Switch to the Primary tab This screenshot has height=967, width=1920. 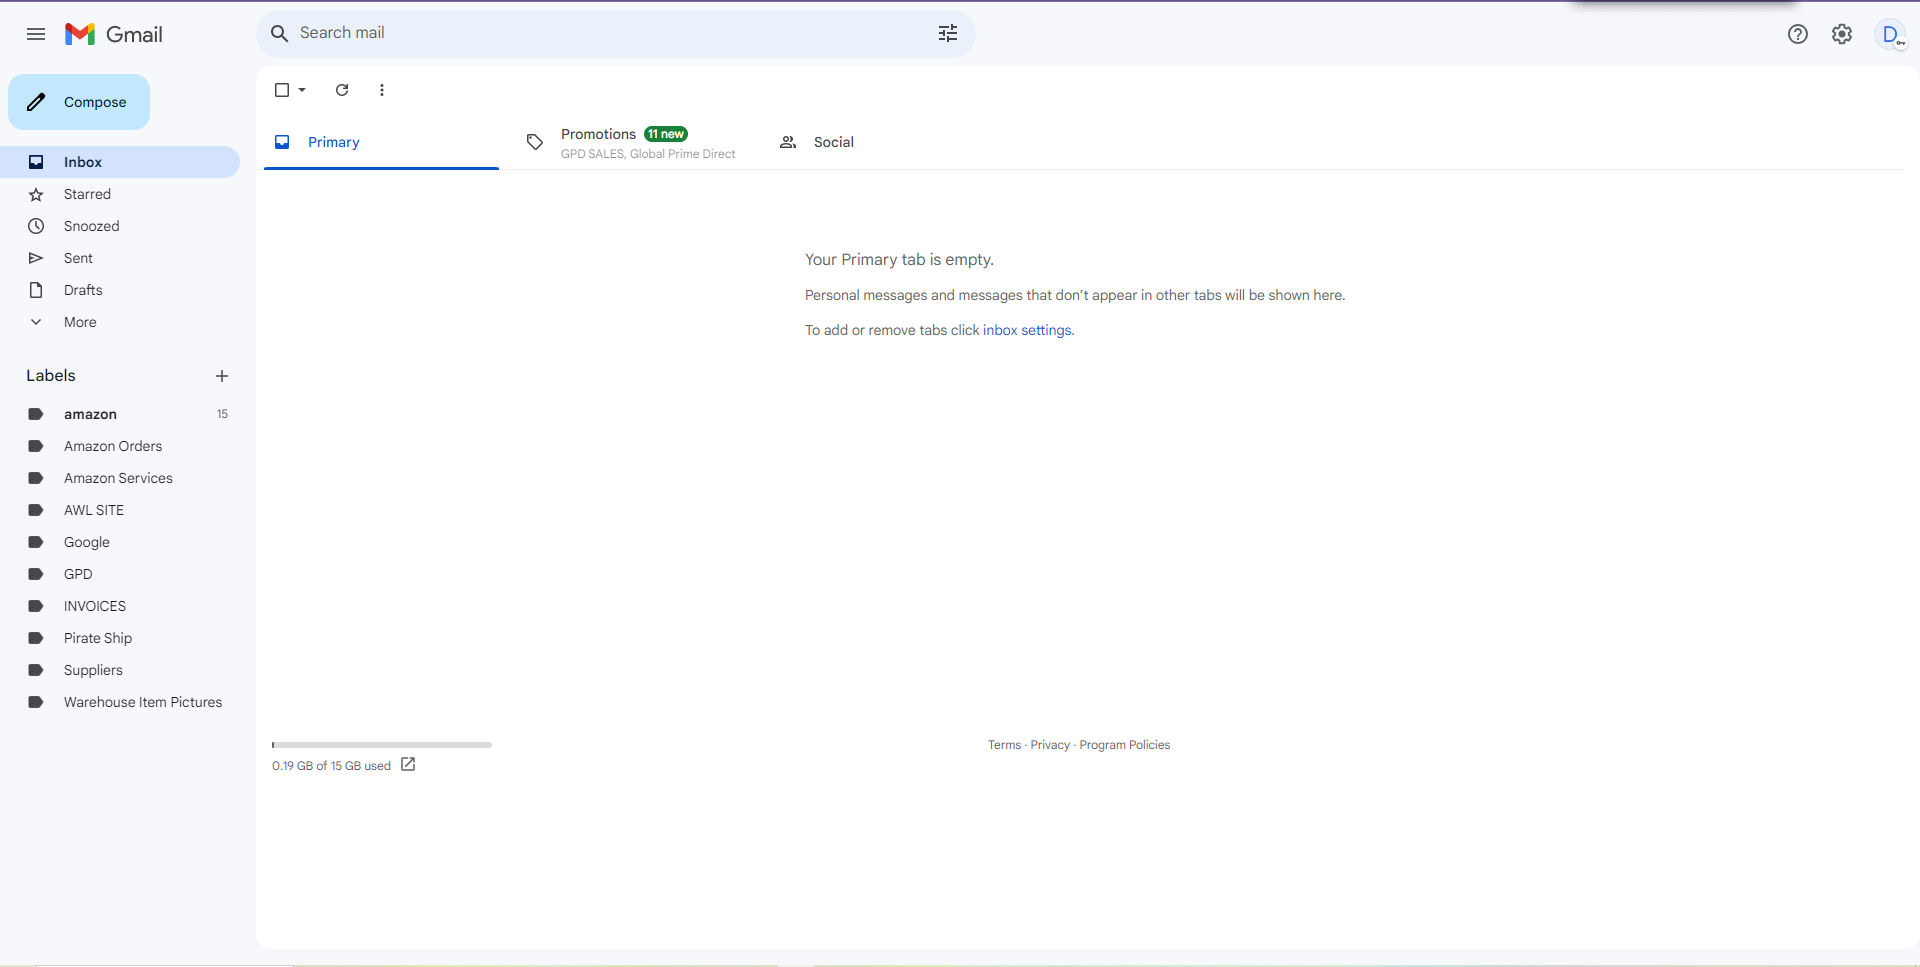coord(381,142)
